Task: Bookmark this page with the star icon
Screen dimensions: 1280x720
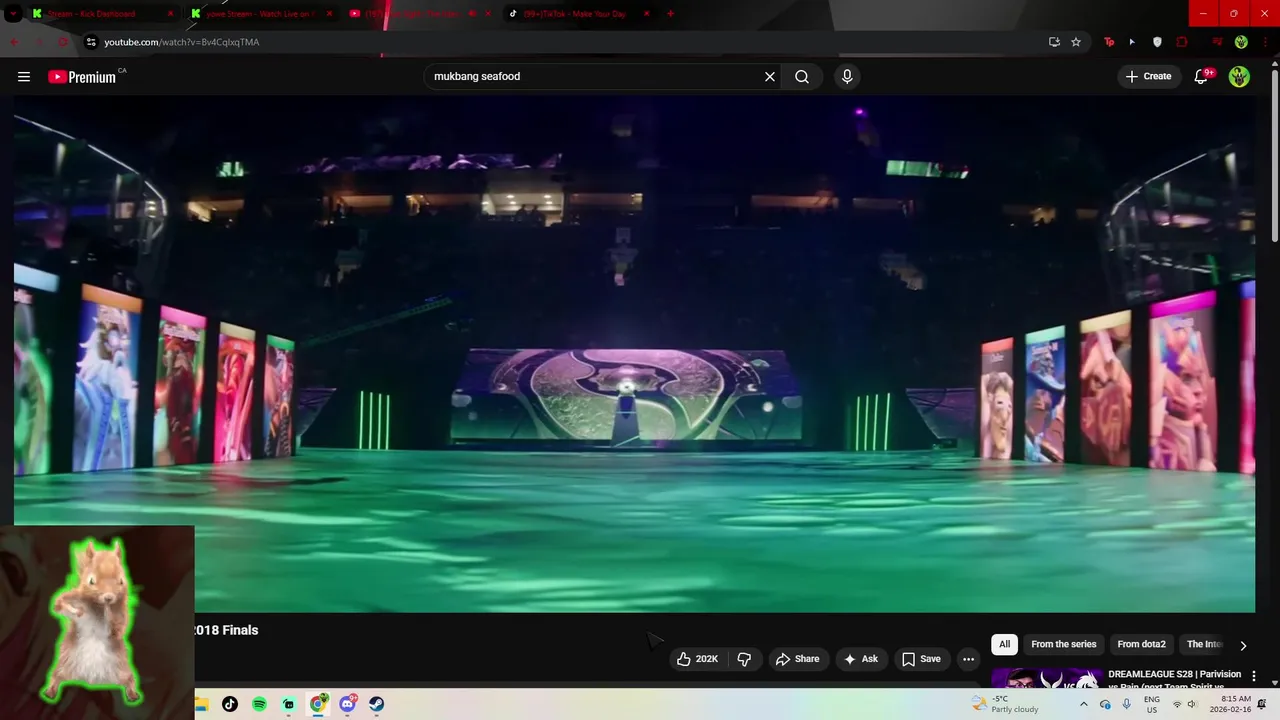Action: [1076, 42]
